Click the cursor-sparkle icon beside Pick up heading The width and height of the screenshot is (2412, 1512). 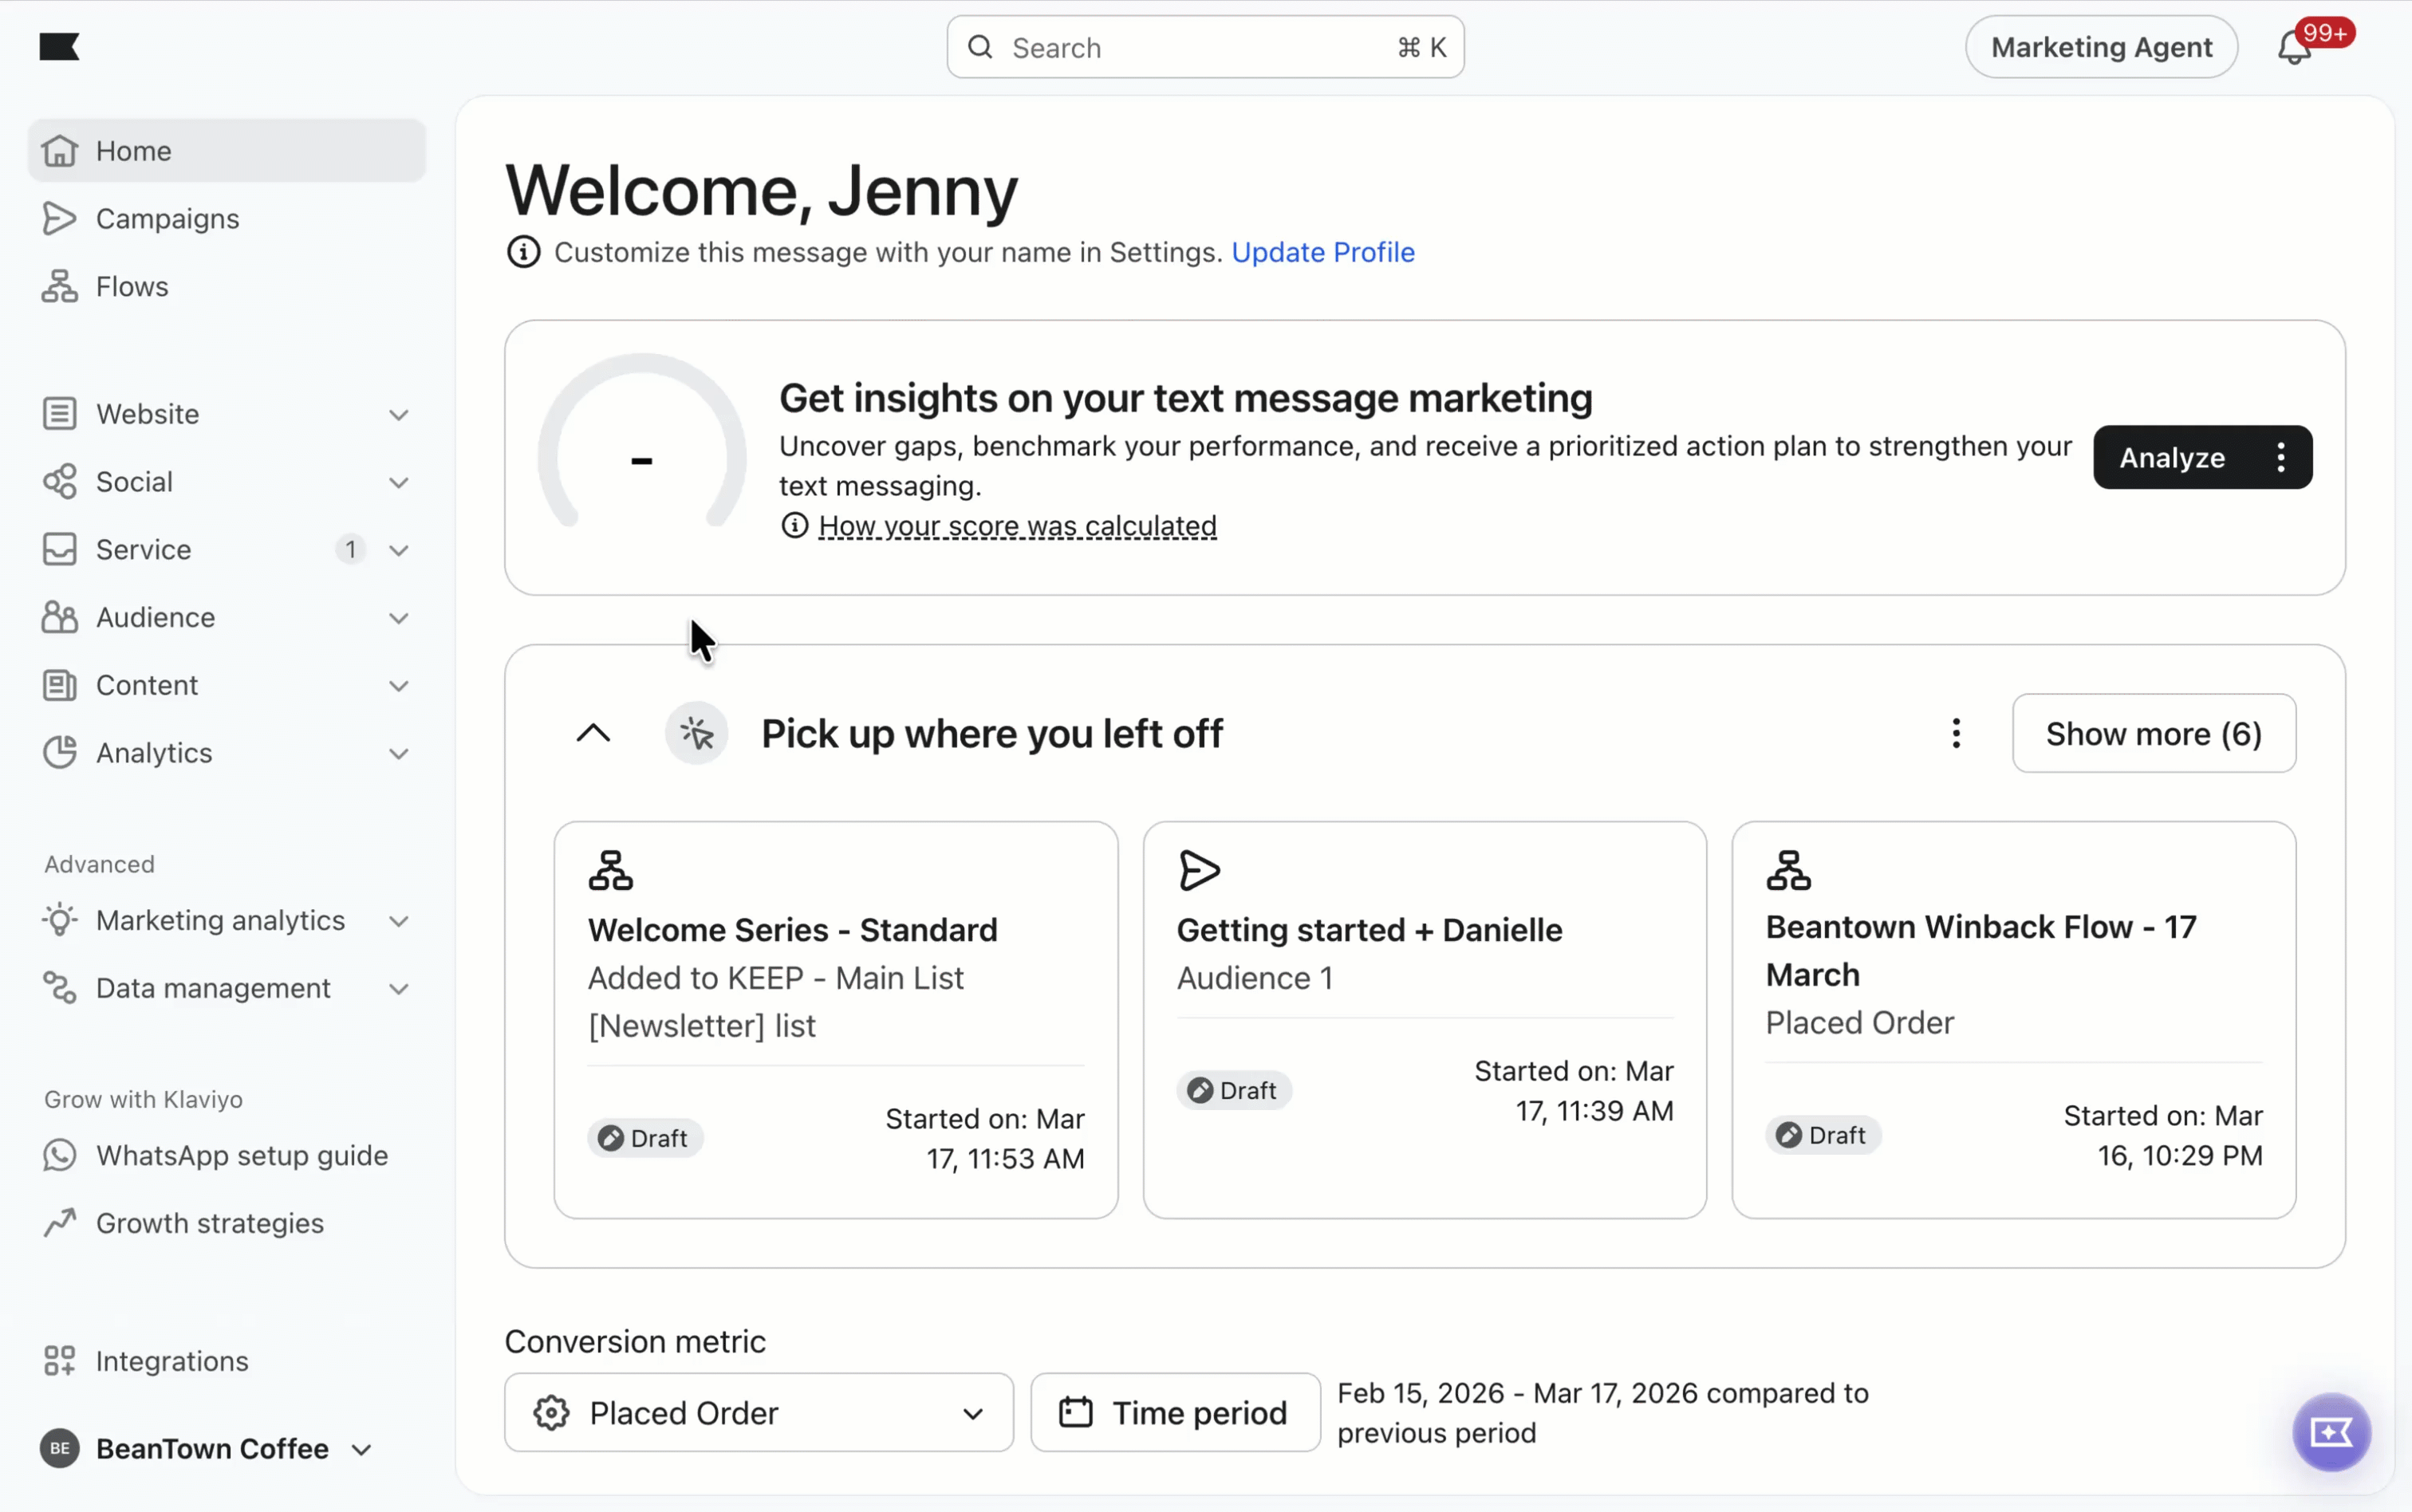tap(697, 733)
